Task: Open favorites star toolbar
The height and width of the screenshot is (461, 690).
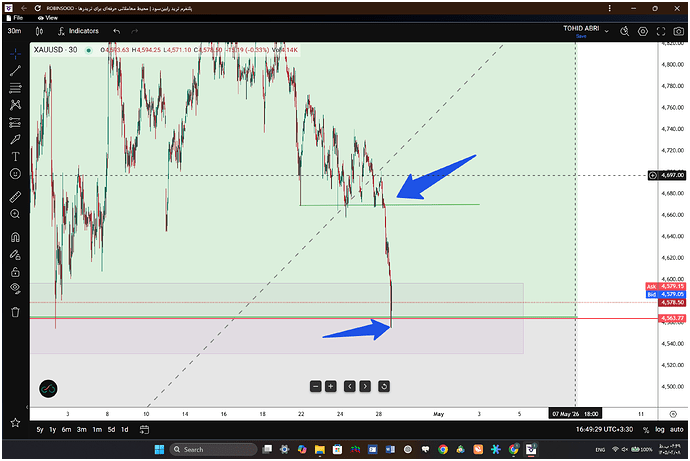Action: (x=15, y=423)
